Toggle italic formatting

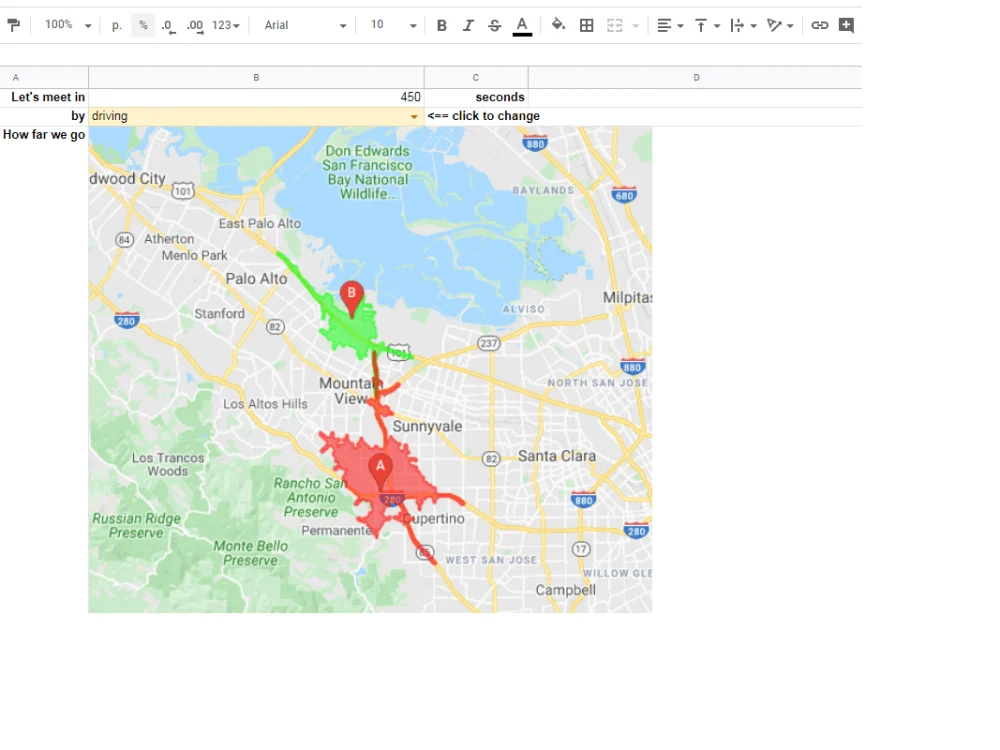468,25
